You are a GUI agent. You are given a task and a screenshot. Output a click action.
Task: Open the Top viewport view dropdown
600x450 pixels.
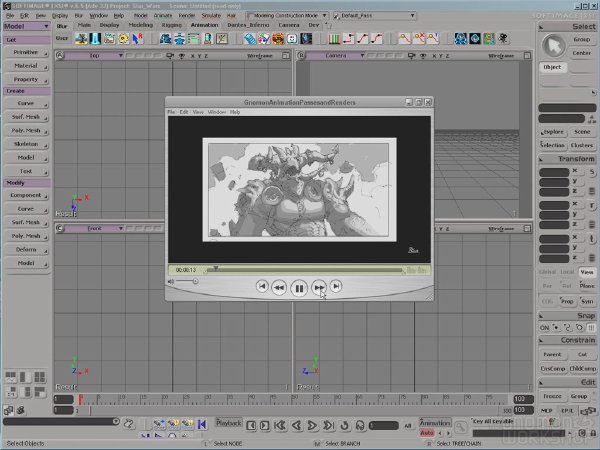pos(94,56)
